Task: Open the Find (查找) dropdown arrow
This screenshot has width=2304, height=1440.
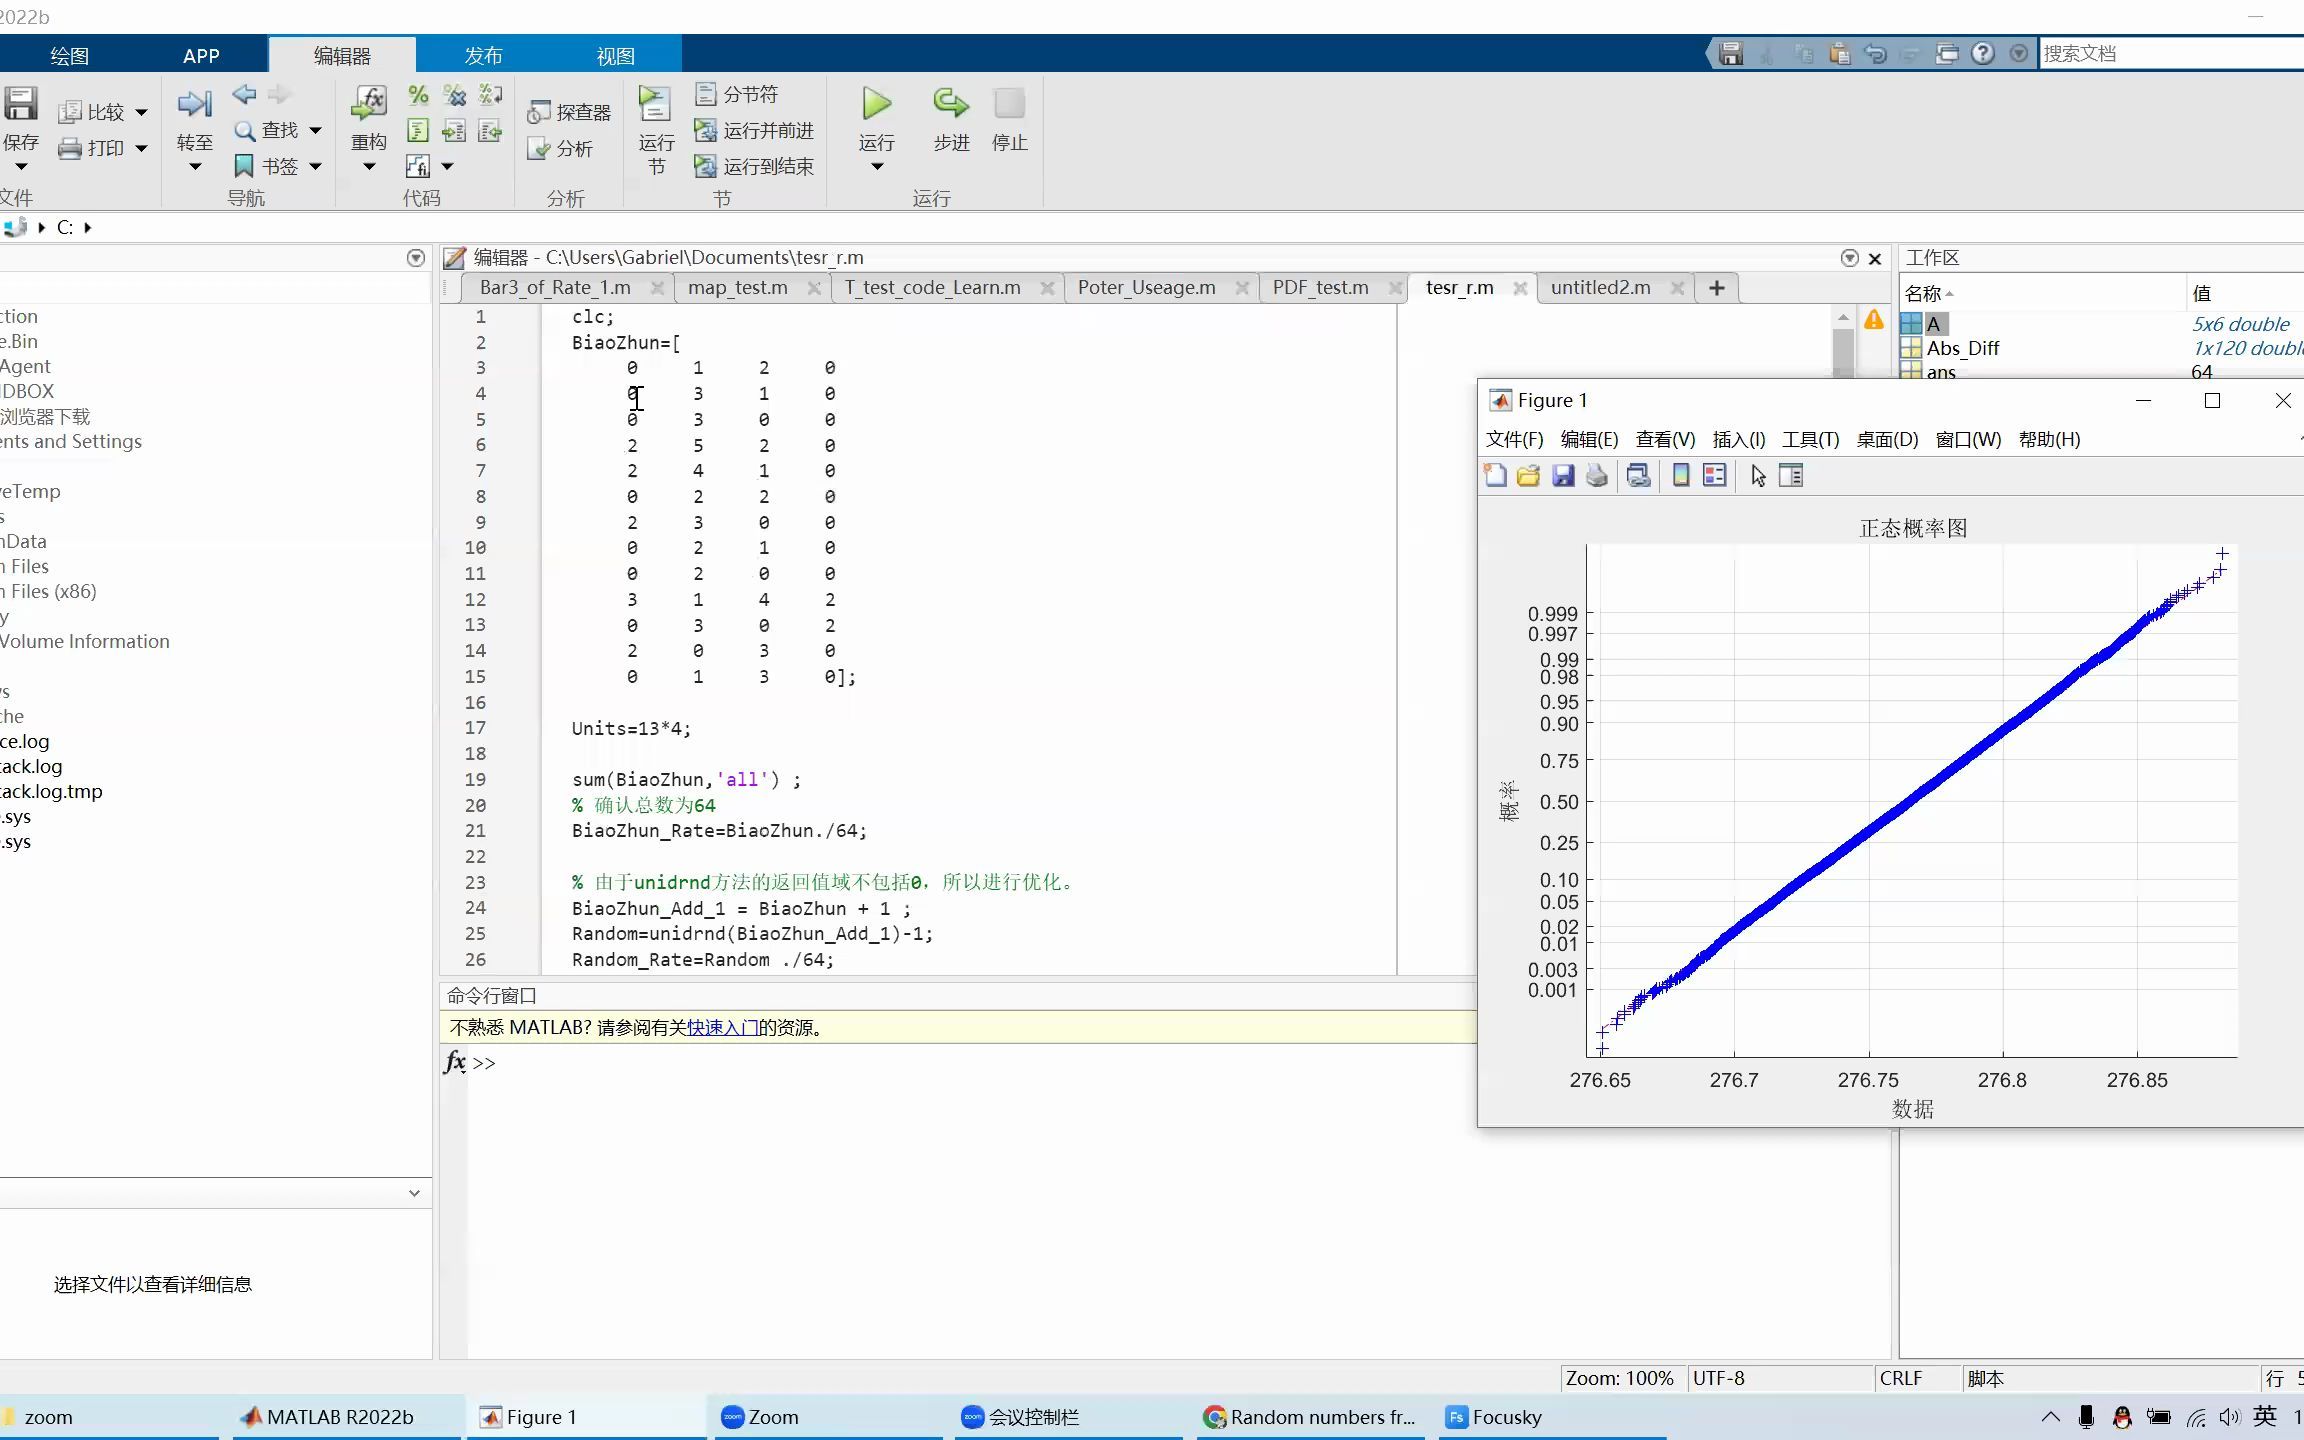Action: [315, 130]
